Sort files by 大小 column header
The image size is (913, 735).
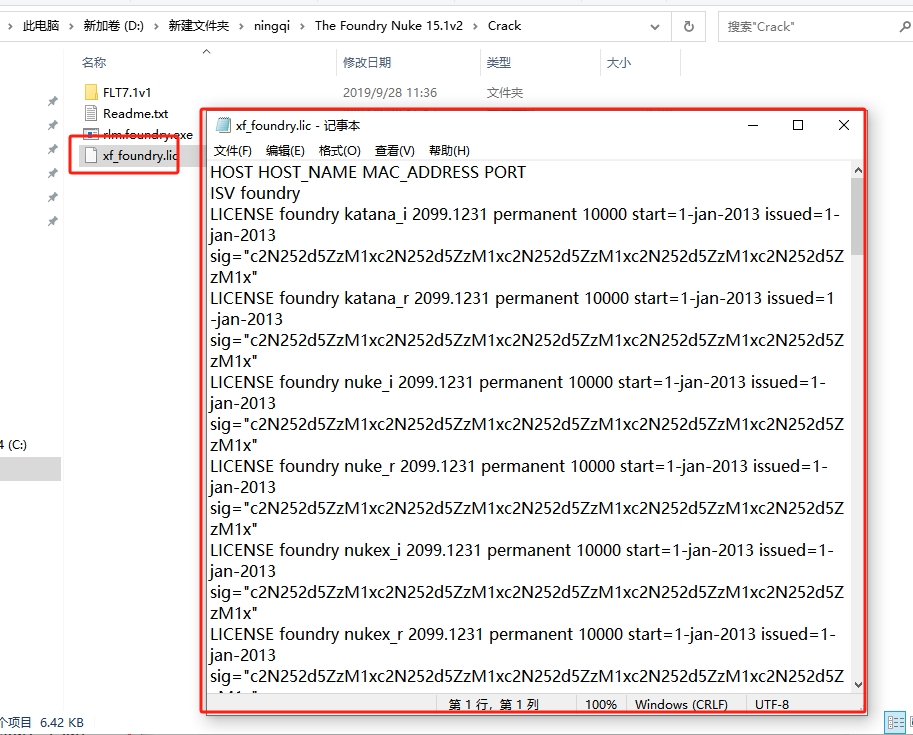coord(618,62)
